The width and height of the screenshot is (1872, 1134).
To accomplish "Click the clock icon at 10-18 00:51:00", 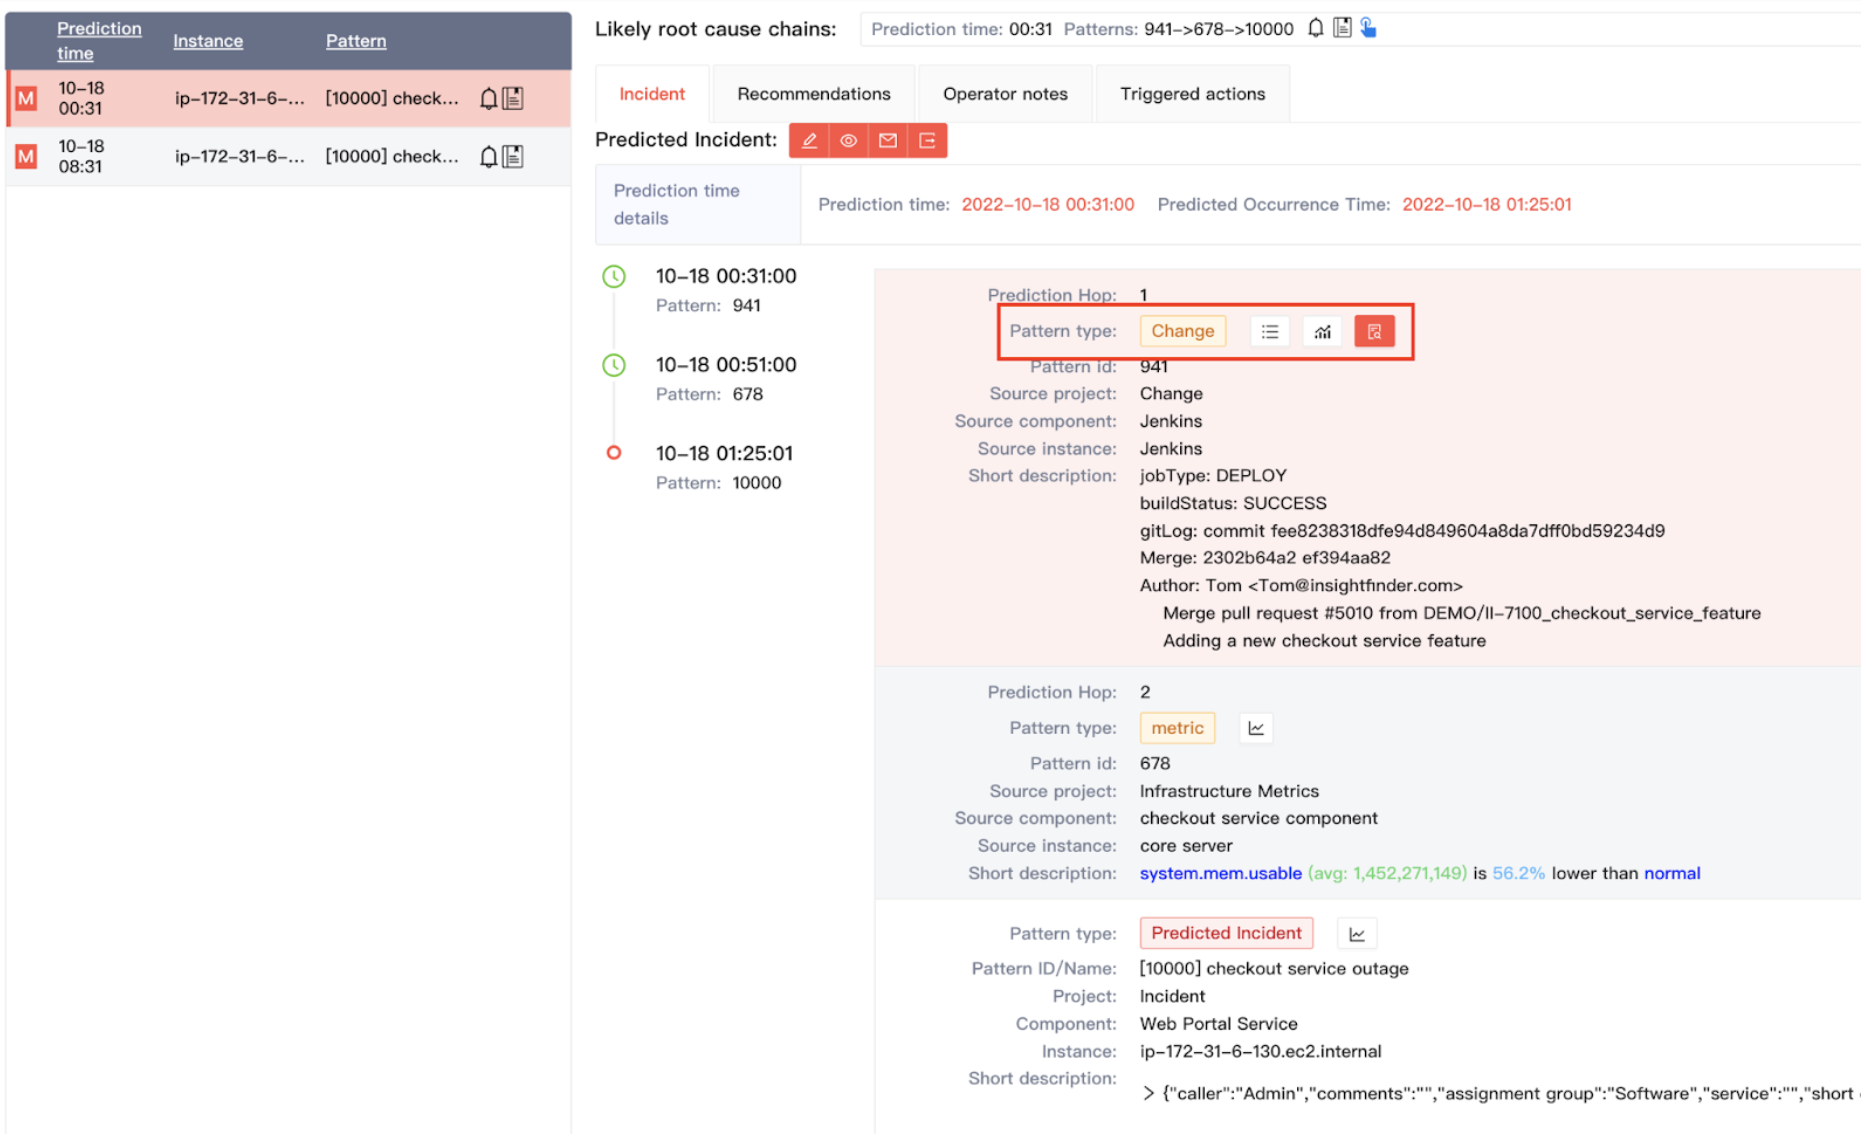I will (614, 365).
